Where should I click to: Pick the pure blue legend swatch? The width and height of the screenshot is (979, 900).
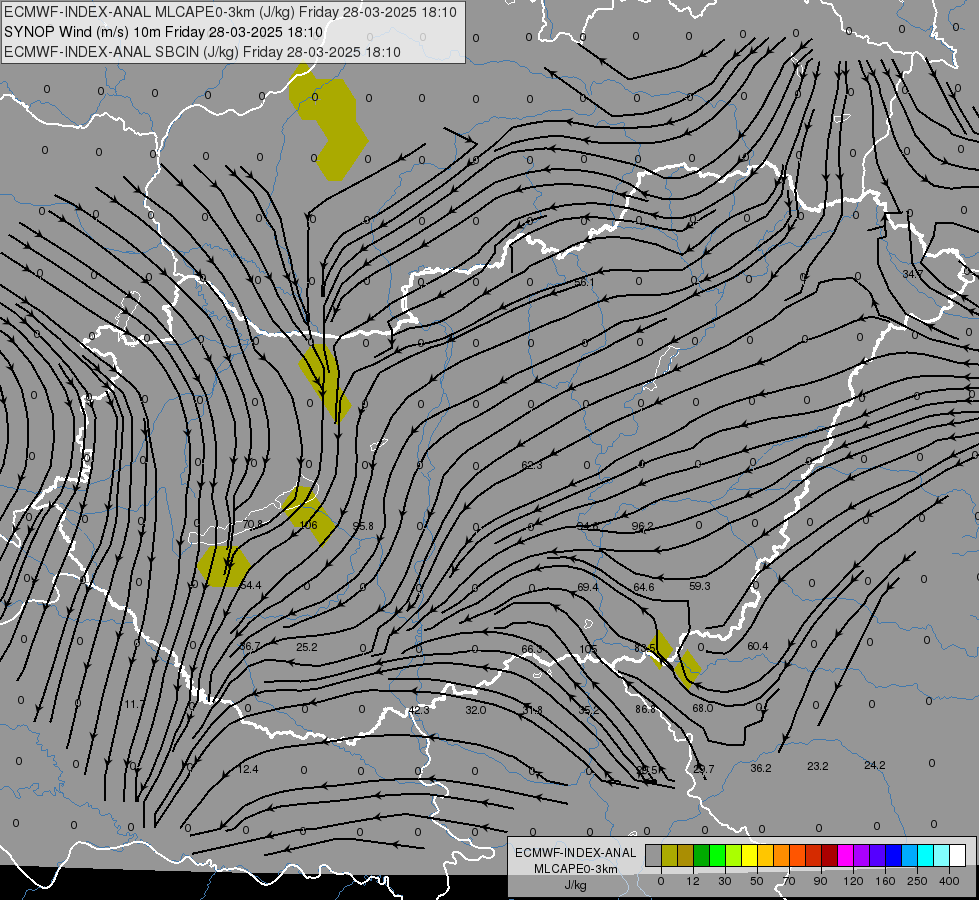tap(893, 855)
